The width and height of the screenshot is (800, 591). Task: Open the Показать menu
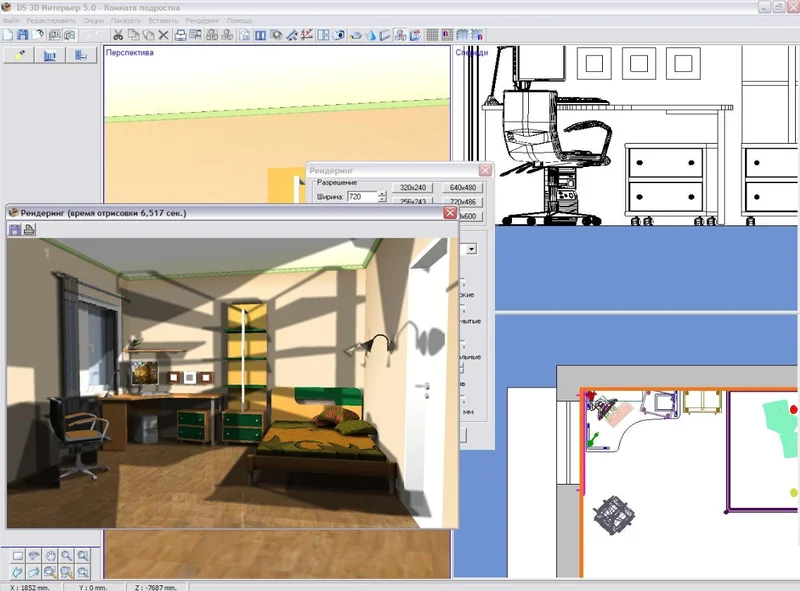[126, 21]
